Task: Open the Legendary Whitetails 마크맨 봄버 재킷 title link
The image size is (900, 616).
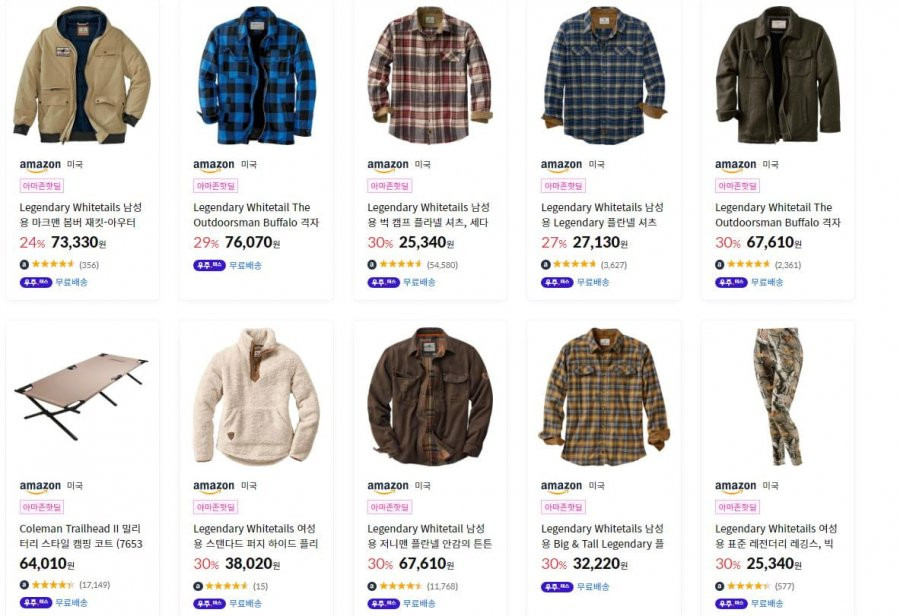Action: pos(80,215)
